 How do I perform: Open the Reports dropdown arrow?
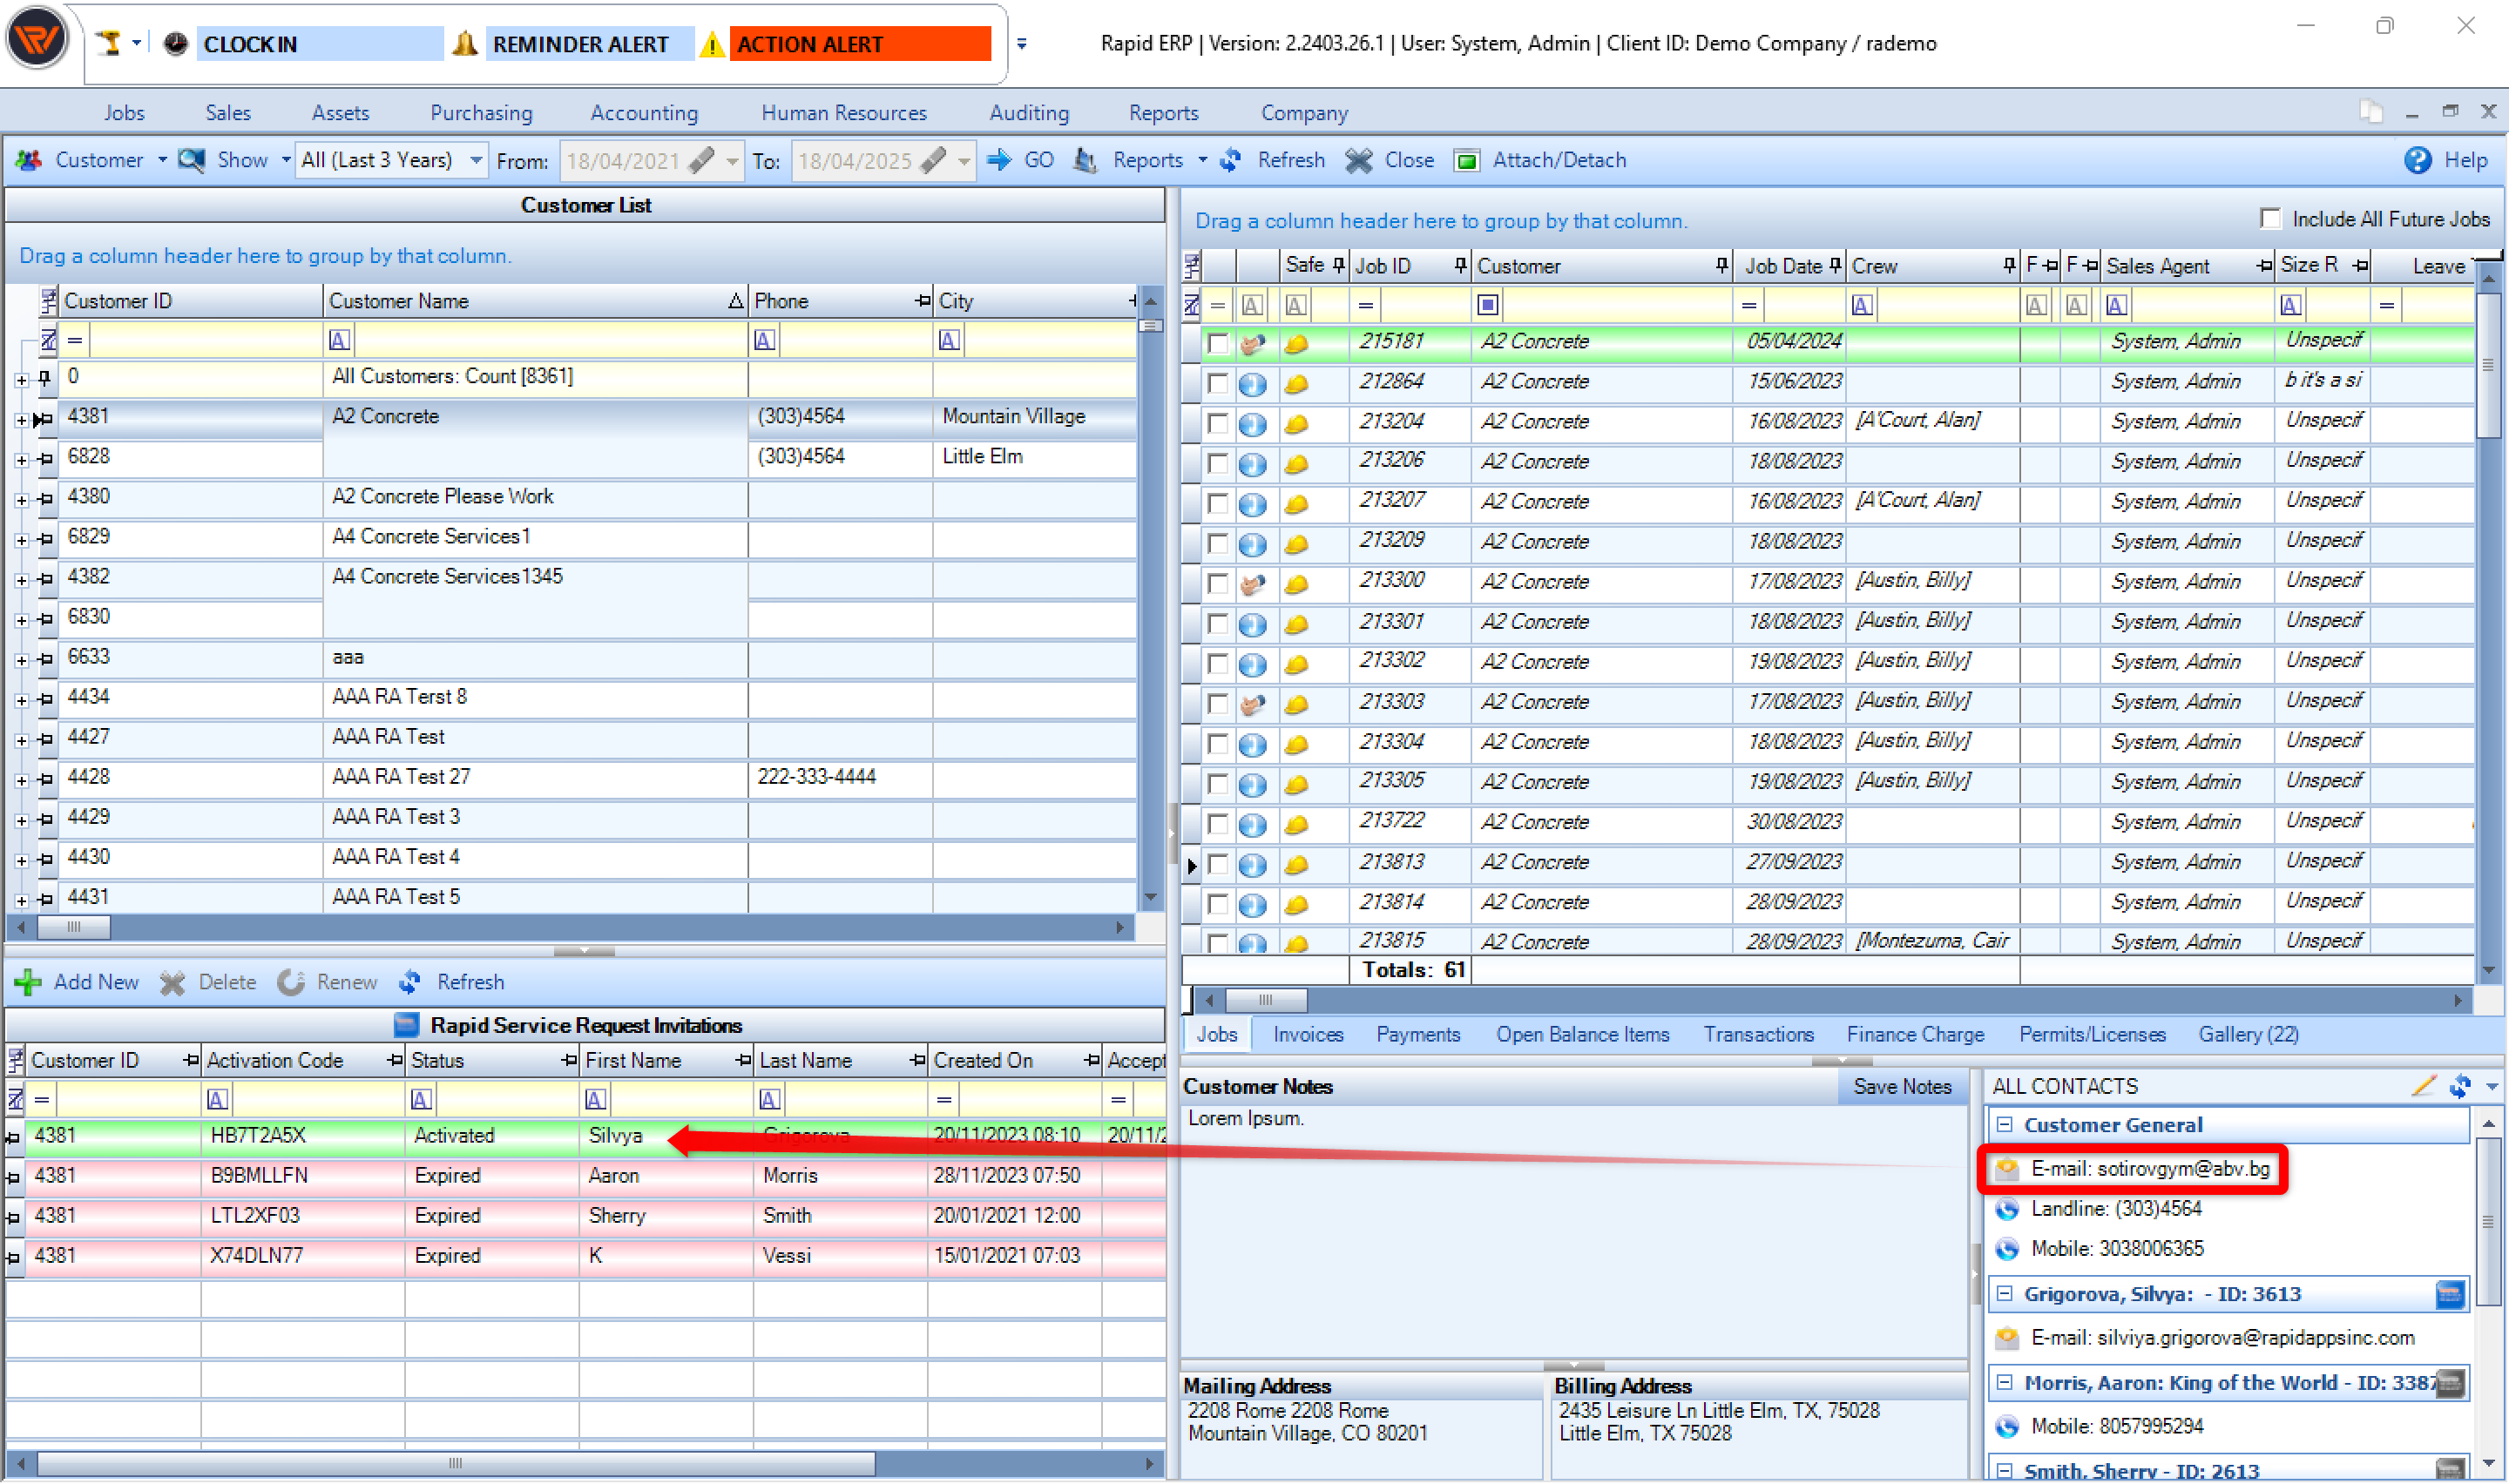[x=1202, y=160]
